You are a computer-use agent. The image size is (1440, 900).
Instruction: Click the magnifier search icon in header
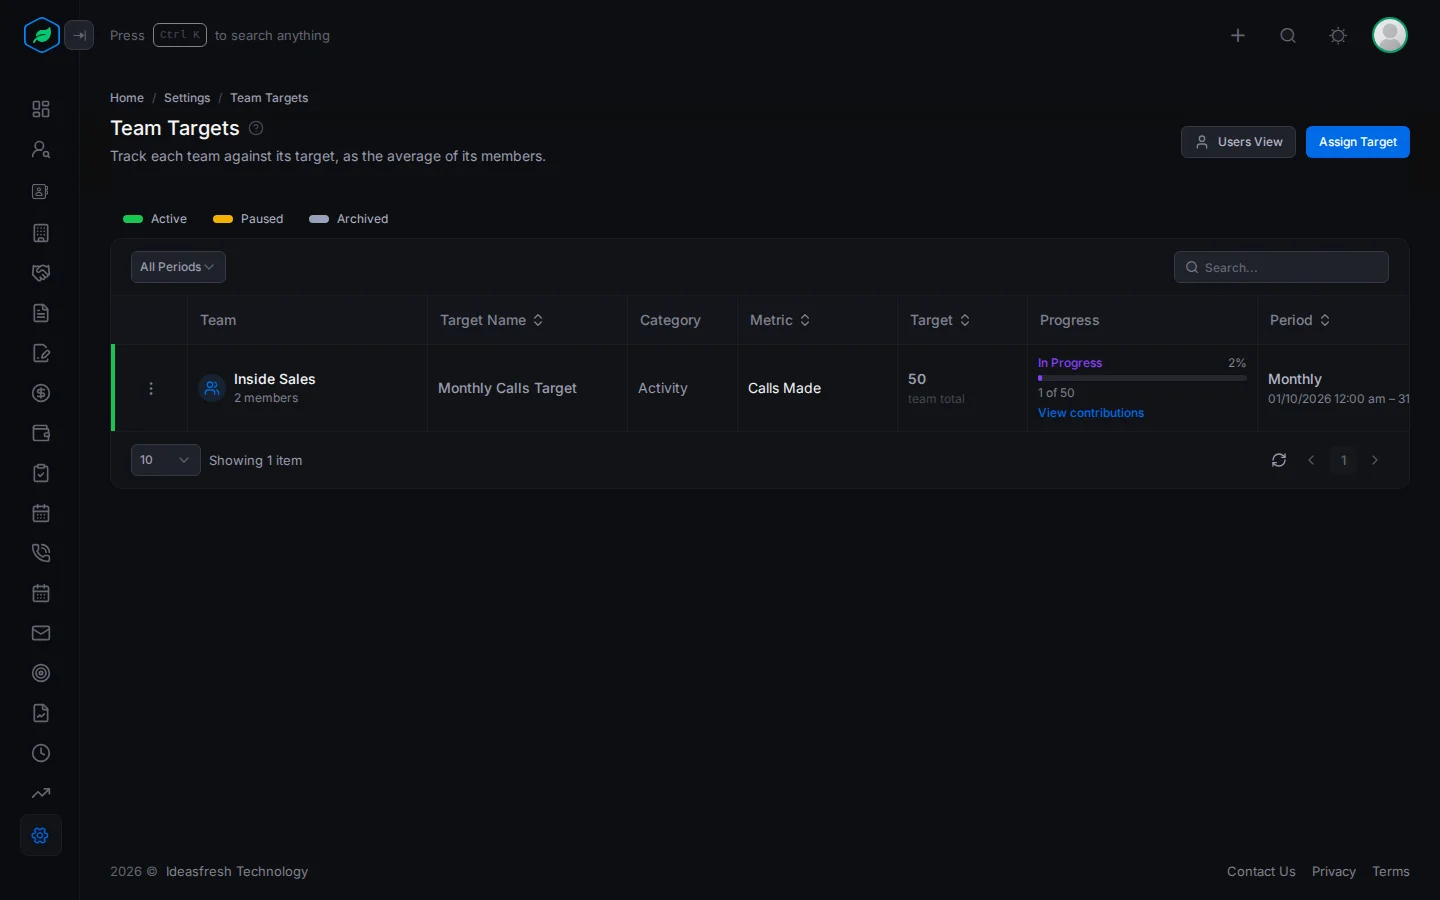click(1288, 36)
